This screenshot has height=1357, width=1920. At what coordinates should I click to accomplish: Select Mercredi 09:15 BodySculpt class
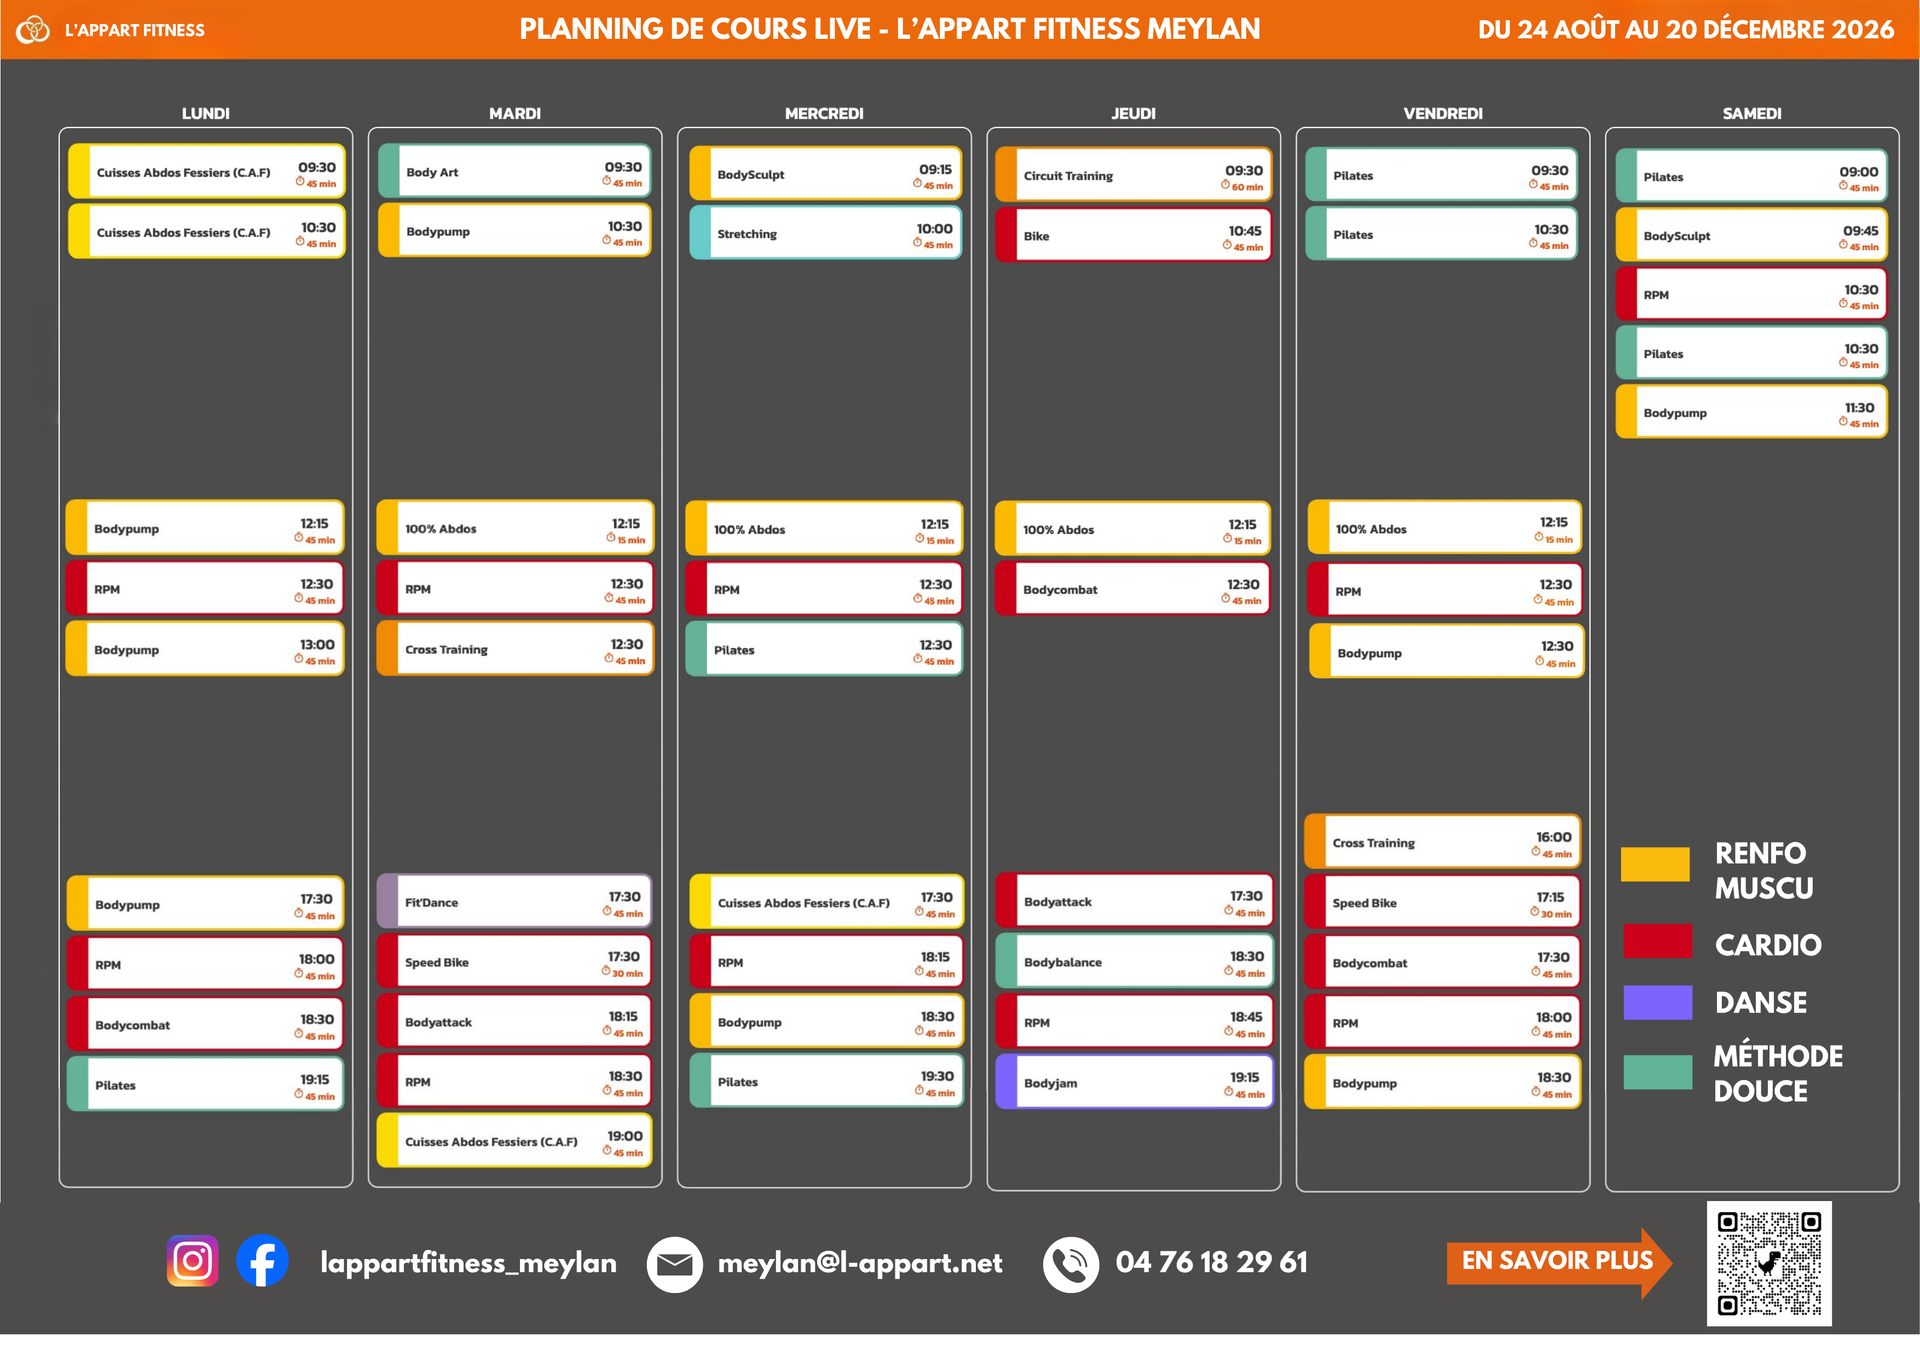click(x=826, y=174)
